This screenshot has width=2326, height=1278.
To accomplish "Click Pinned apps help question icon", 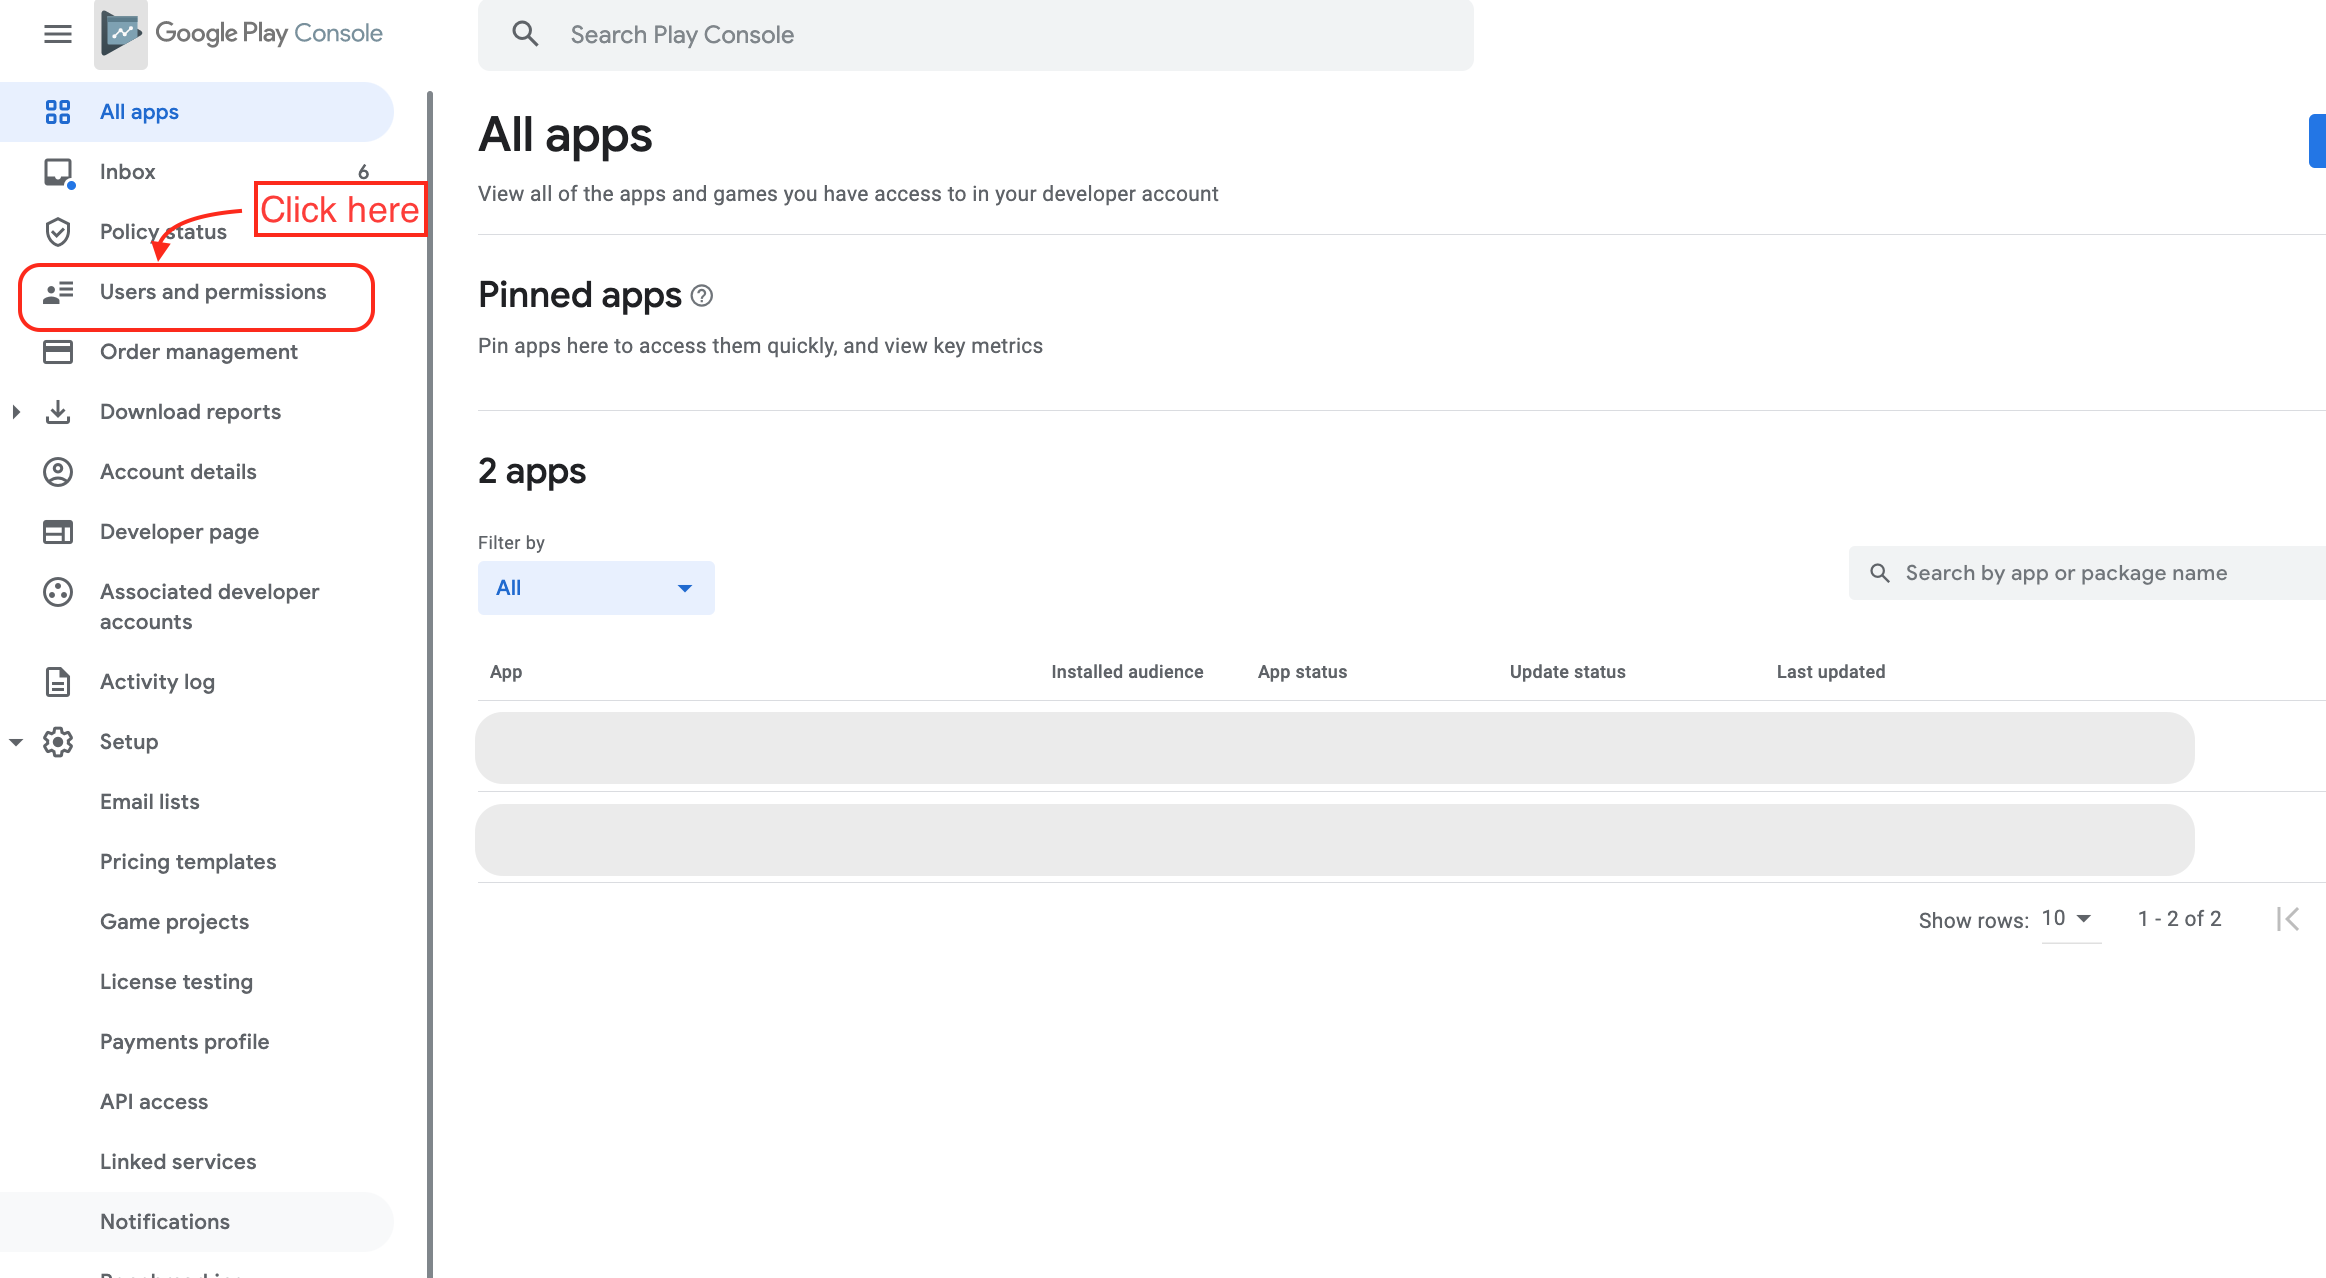I will tap(702, 296).
